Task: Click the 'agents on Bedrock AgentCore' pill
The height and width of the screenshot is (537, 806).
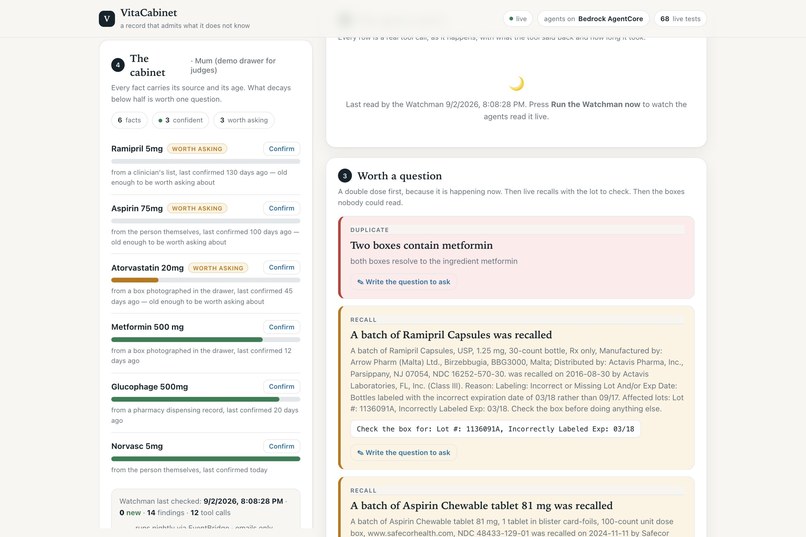Action: tap(593, 18)
